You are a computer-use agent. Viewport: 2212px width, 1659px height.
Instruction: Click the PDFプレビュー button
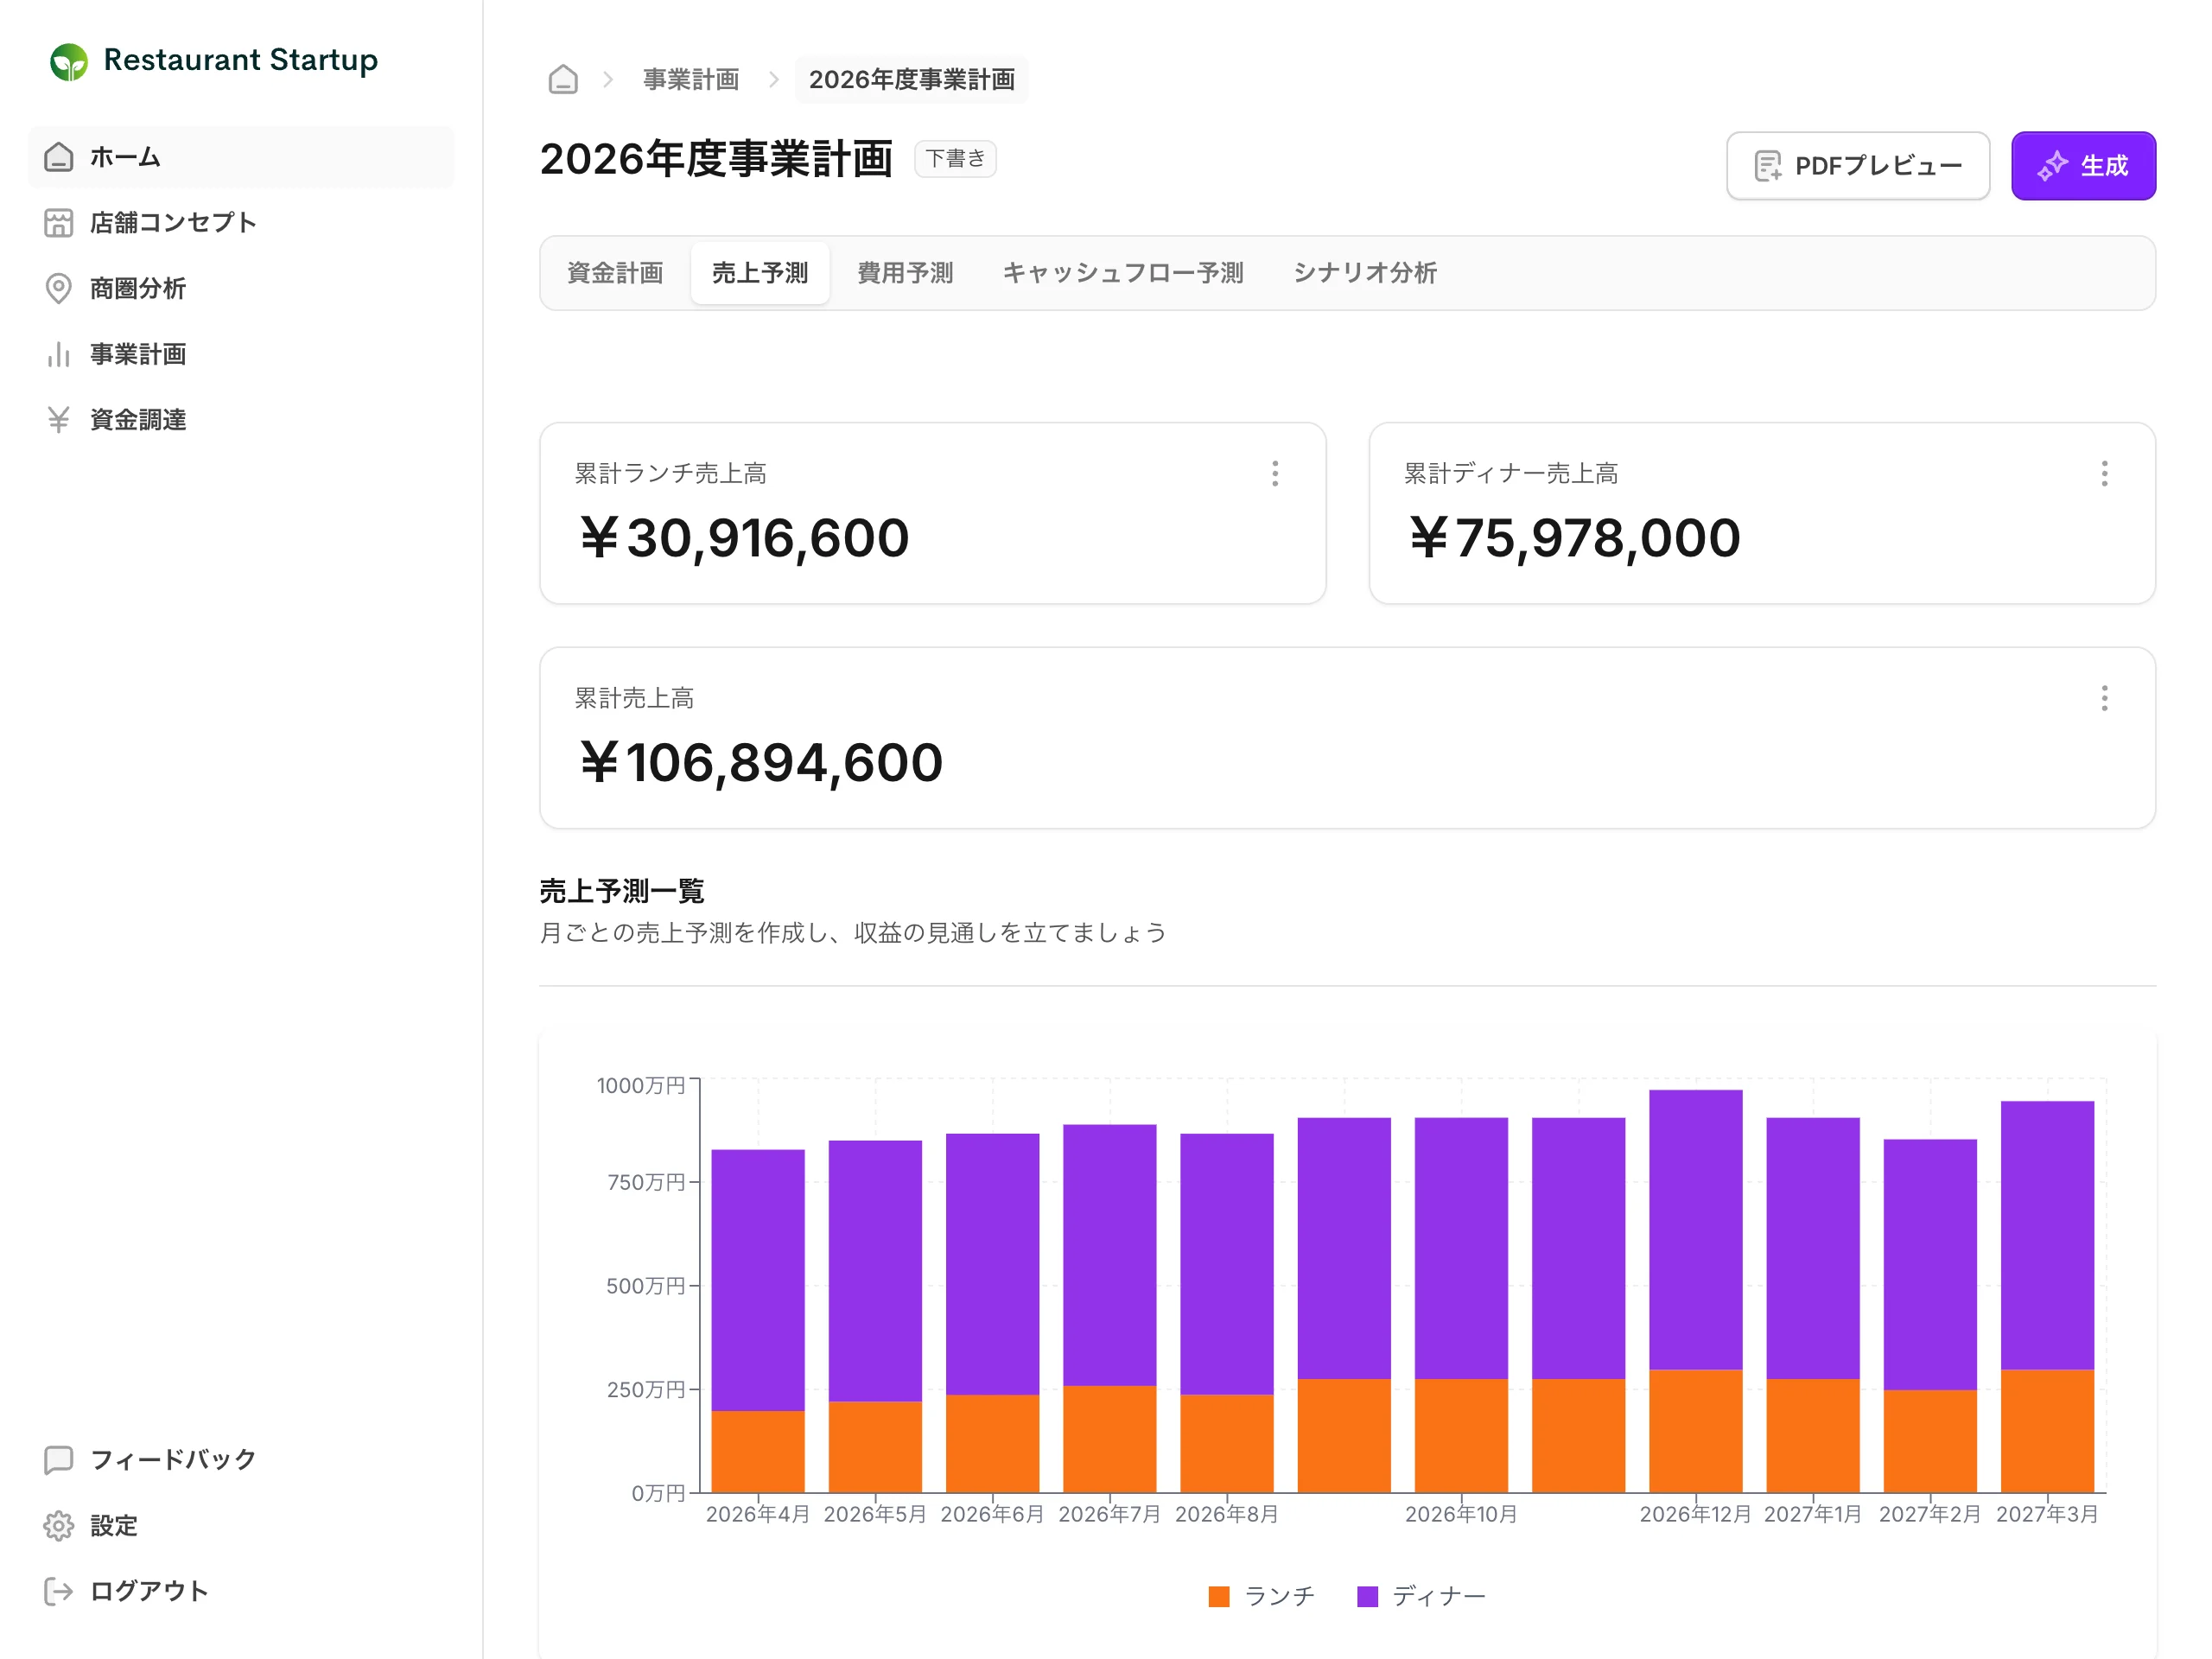[x=1858, y=166]
